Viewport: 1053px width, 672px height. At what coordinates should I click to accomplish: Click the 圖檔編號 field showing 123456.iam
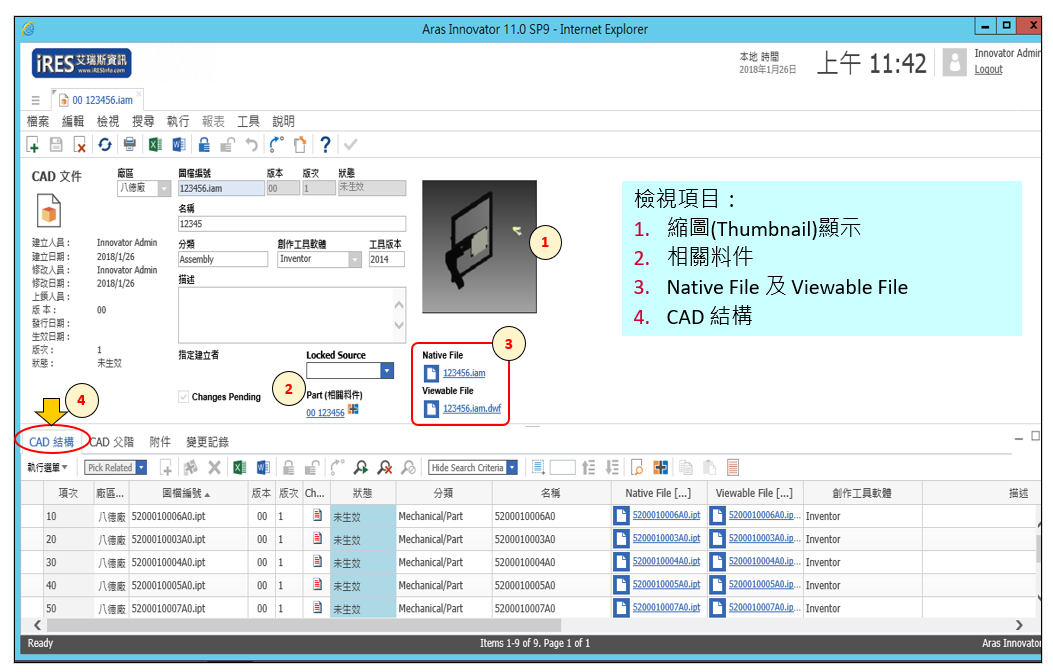pos(221,189)
